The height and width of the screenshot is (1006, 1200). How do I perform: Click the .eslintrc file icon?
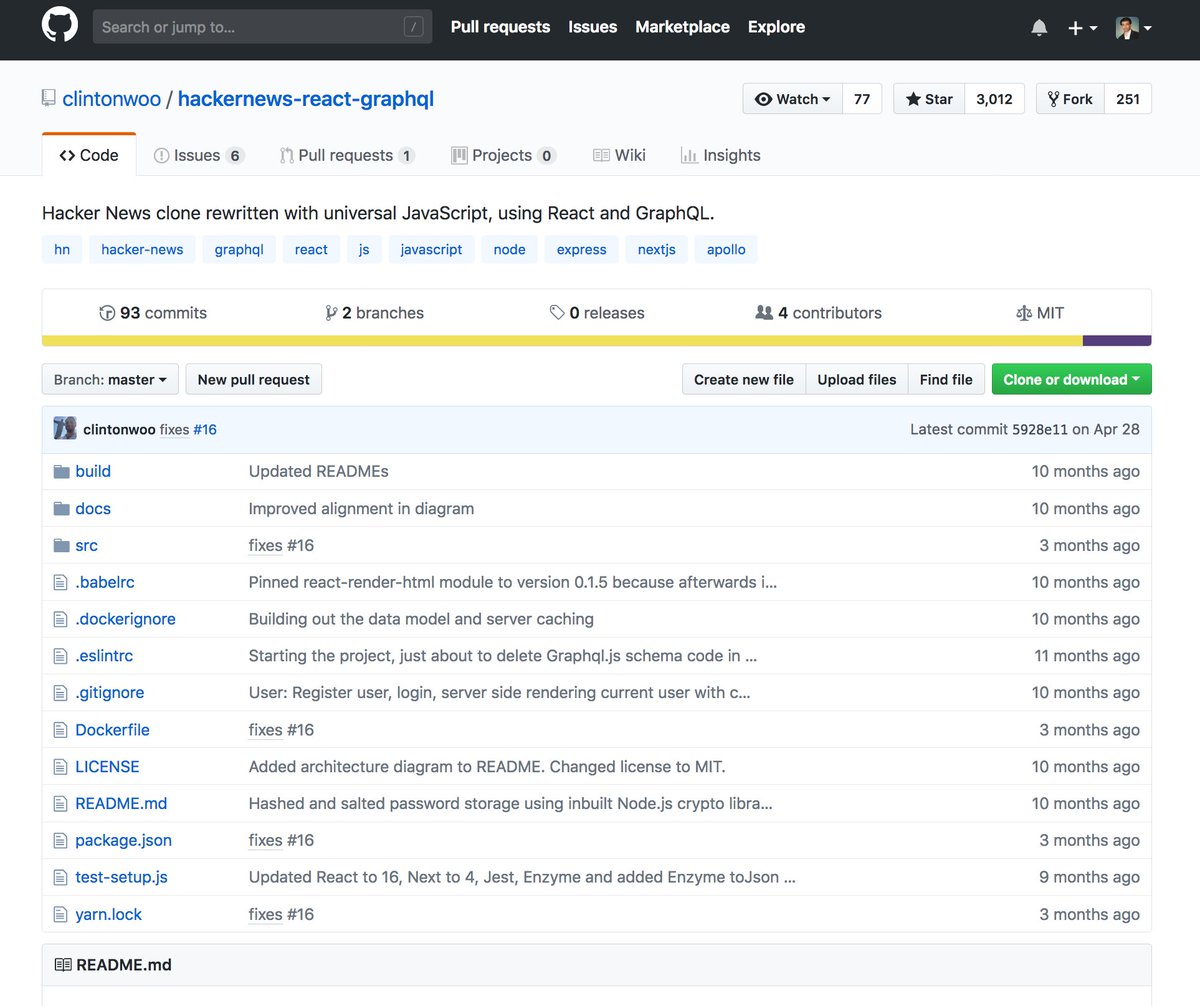[60, 656]
